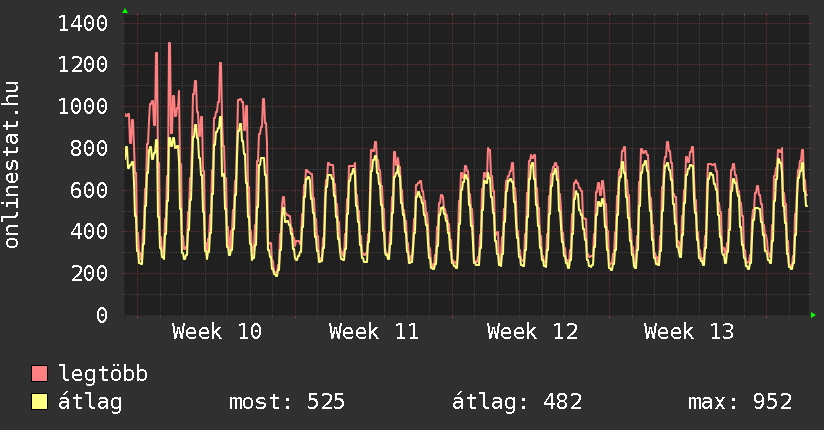The height and width of the screenshot is (430, 824).
Task: Click the vertical onlinestat.hu label
Action: [x=12, y=165]
